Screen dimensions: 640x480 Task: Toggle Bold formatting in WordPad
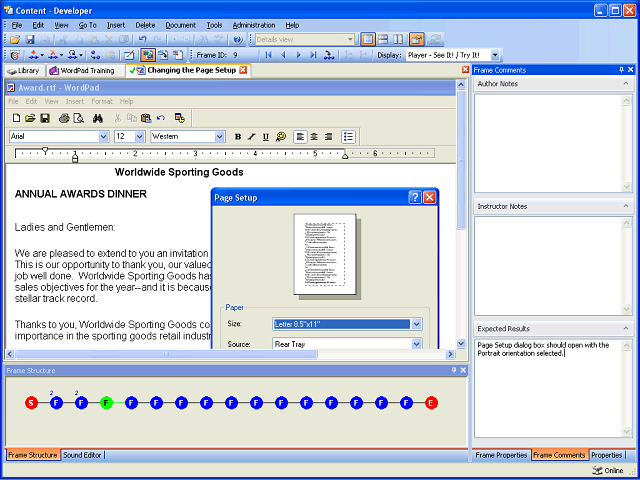pyautogui.click(x=238, y=137)
